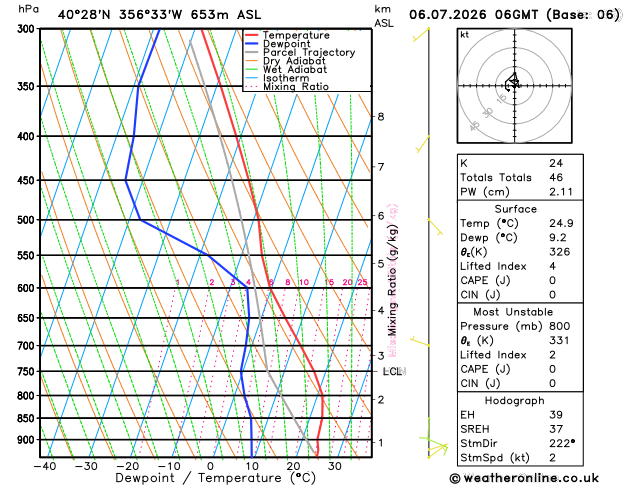Click the hodograph kt unit label
Viewport: 629px width, 486px height.
pos(465,35)
